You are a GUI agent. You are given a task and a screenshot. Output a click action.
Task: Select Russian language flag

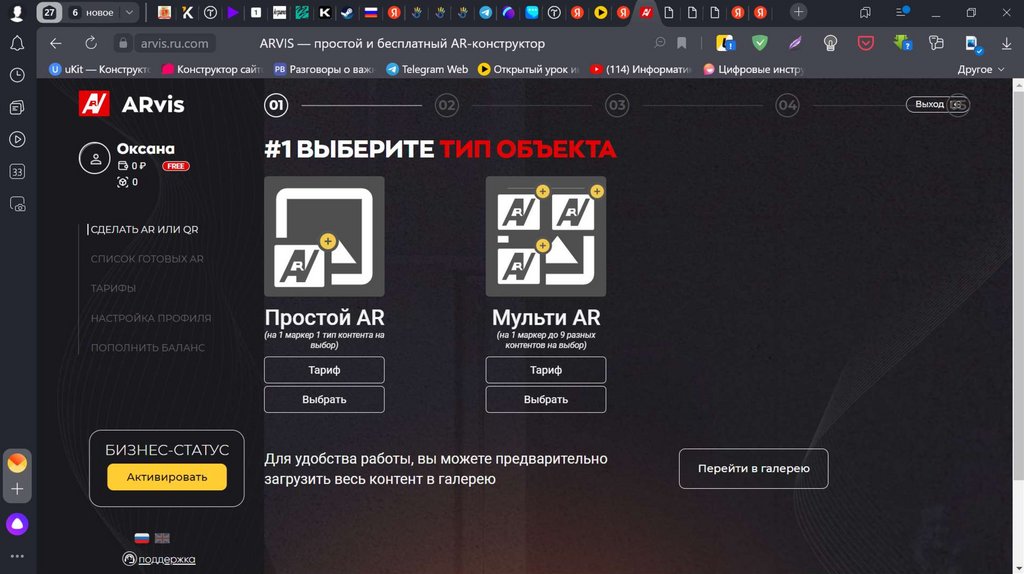point(142,538)
